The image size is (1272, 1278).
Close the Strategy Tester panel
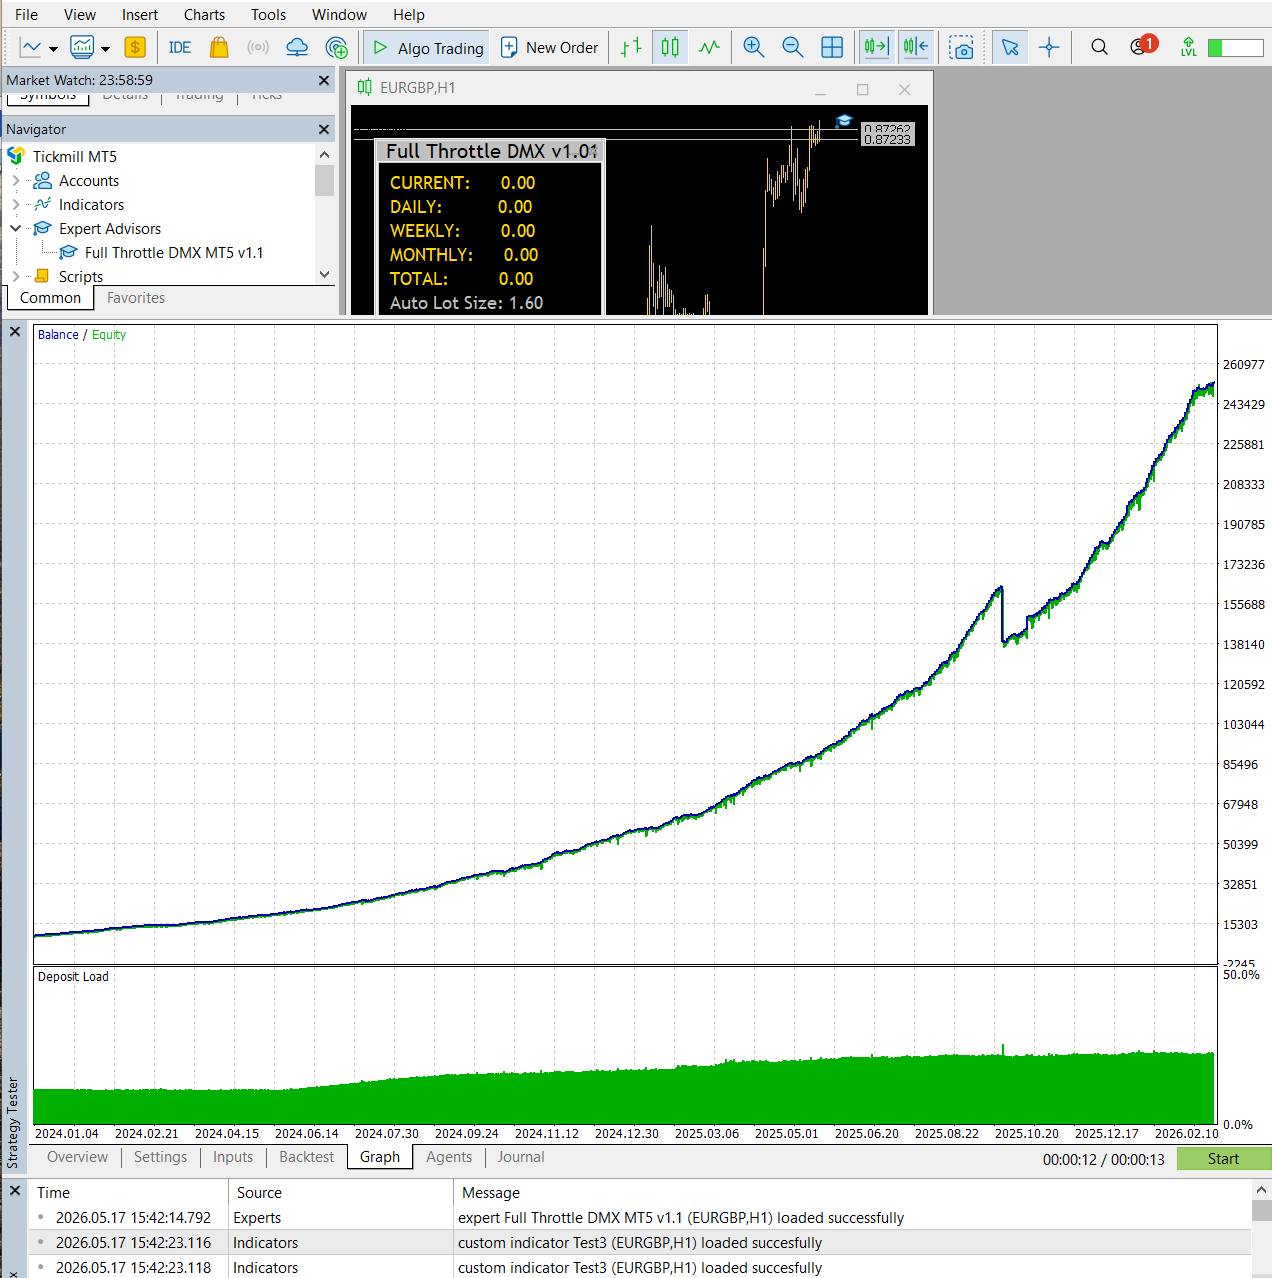pos(15,331)
